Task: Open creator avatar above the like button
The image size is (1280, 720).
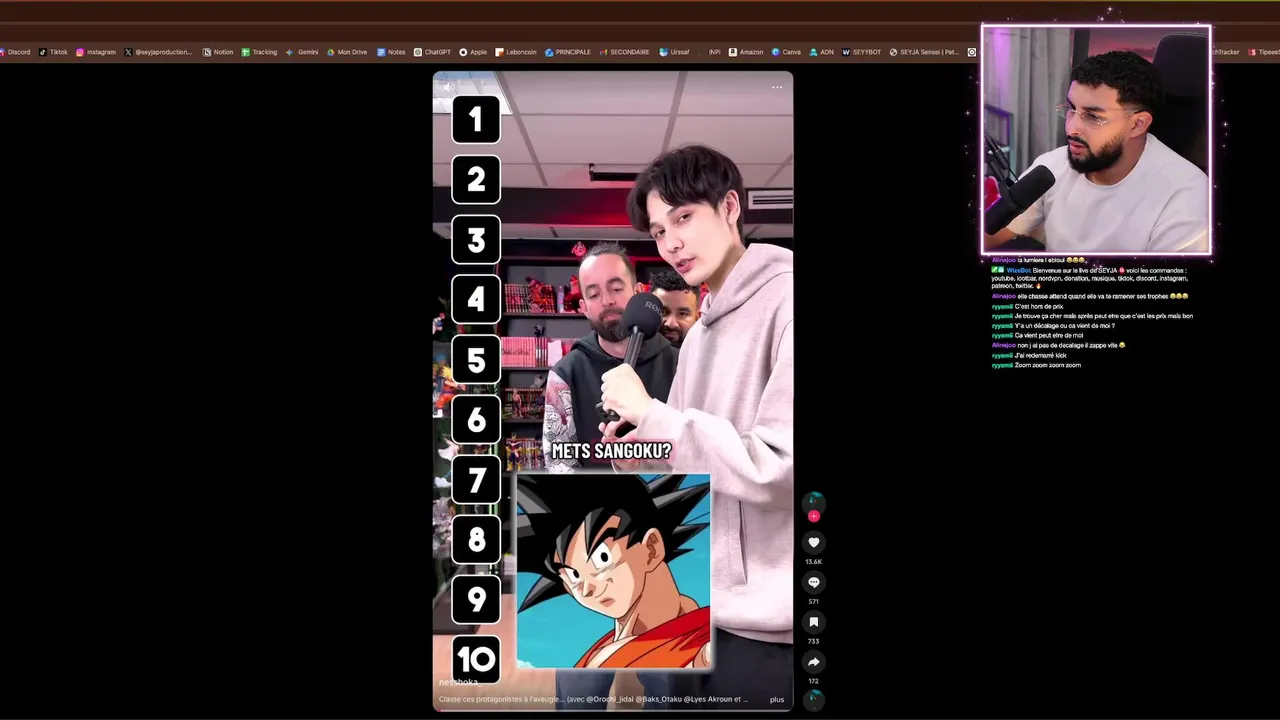Action: (814, 502)
